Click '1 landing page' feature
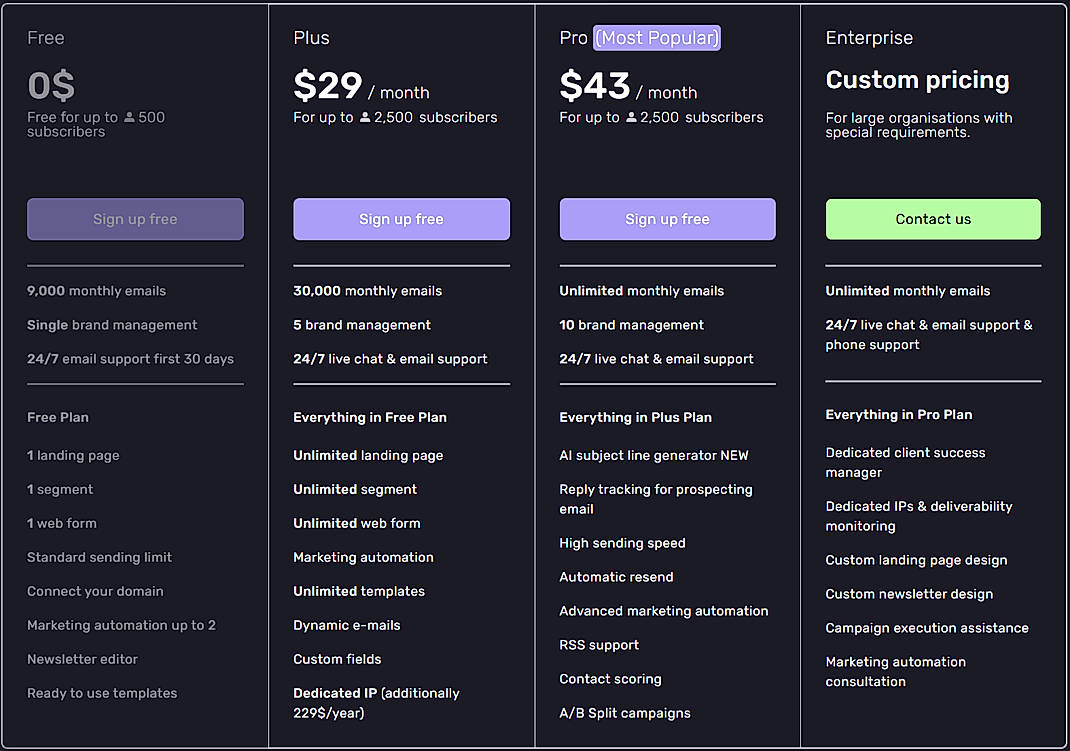Screen dimensions: 1070x751 (x=73, y=456)
